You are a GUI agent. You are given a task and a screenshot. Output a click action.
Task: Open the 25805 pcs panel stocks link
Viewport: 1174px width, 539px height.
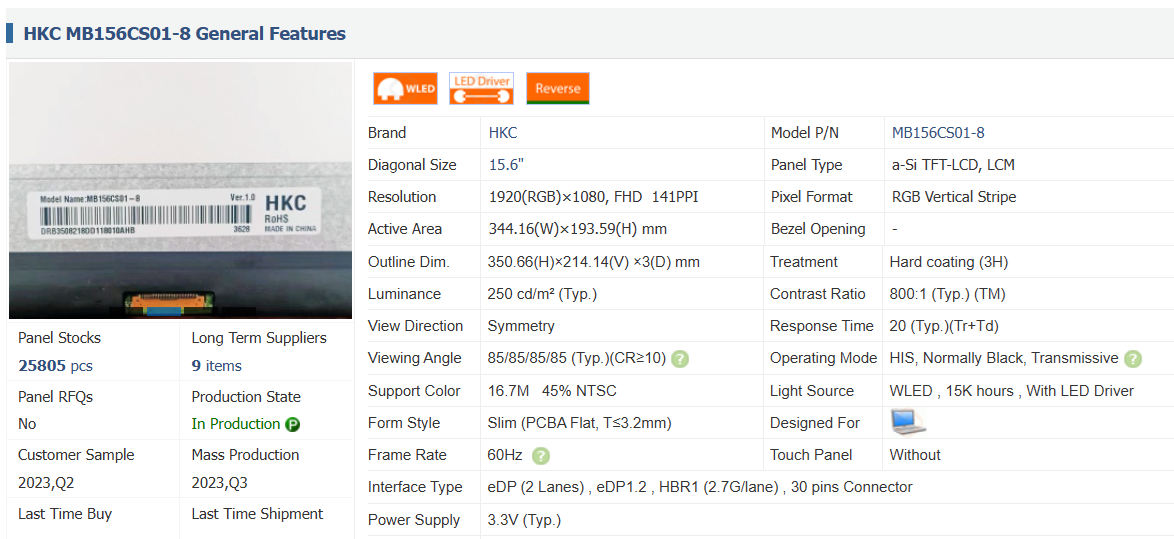click(x=55, y=366)
